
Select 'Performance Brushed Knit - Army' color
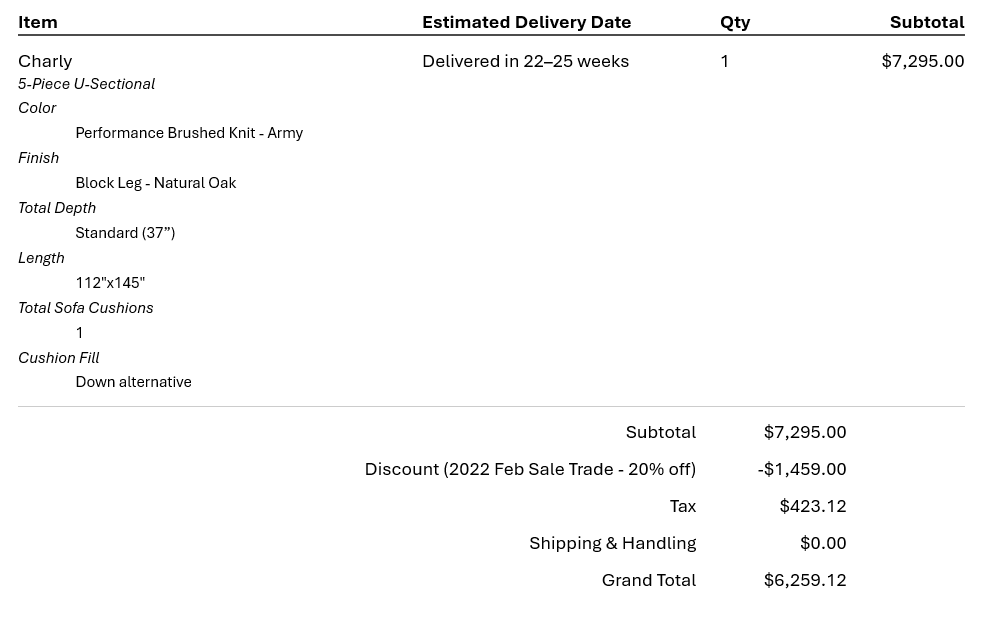point(189,133)
